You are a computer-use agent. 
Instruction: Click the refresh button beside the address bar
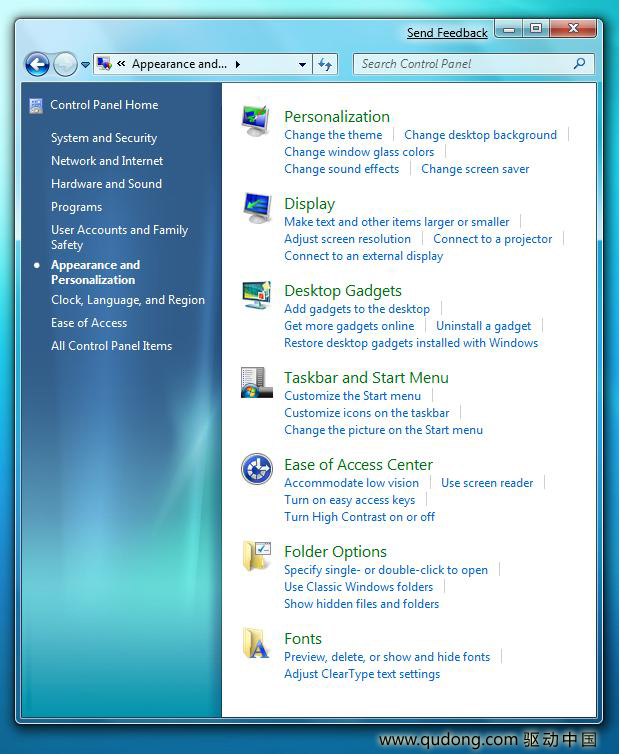tap(325, 64)
